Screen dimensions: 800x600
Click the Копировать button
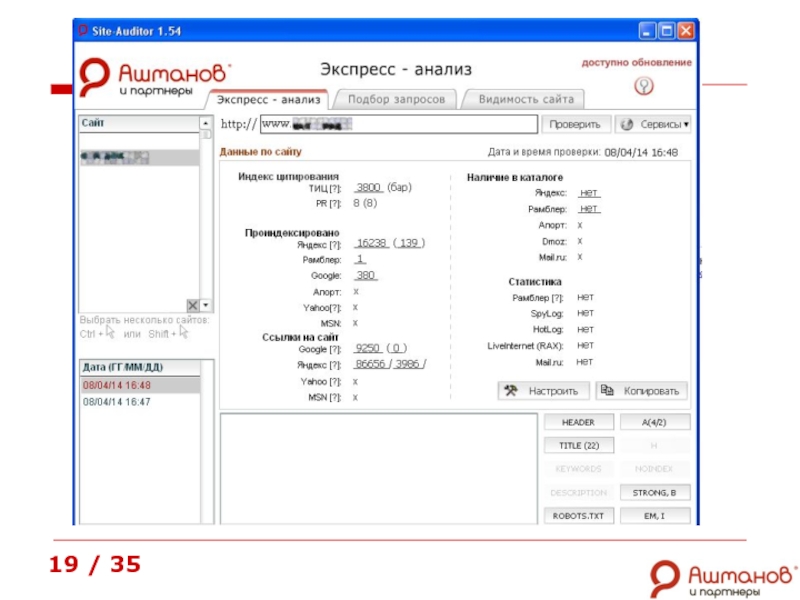641,391
